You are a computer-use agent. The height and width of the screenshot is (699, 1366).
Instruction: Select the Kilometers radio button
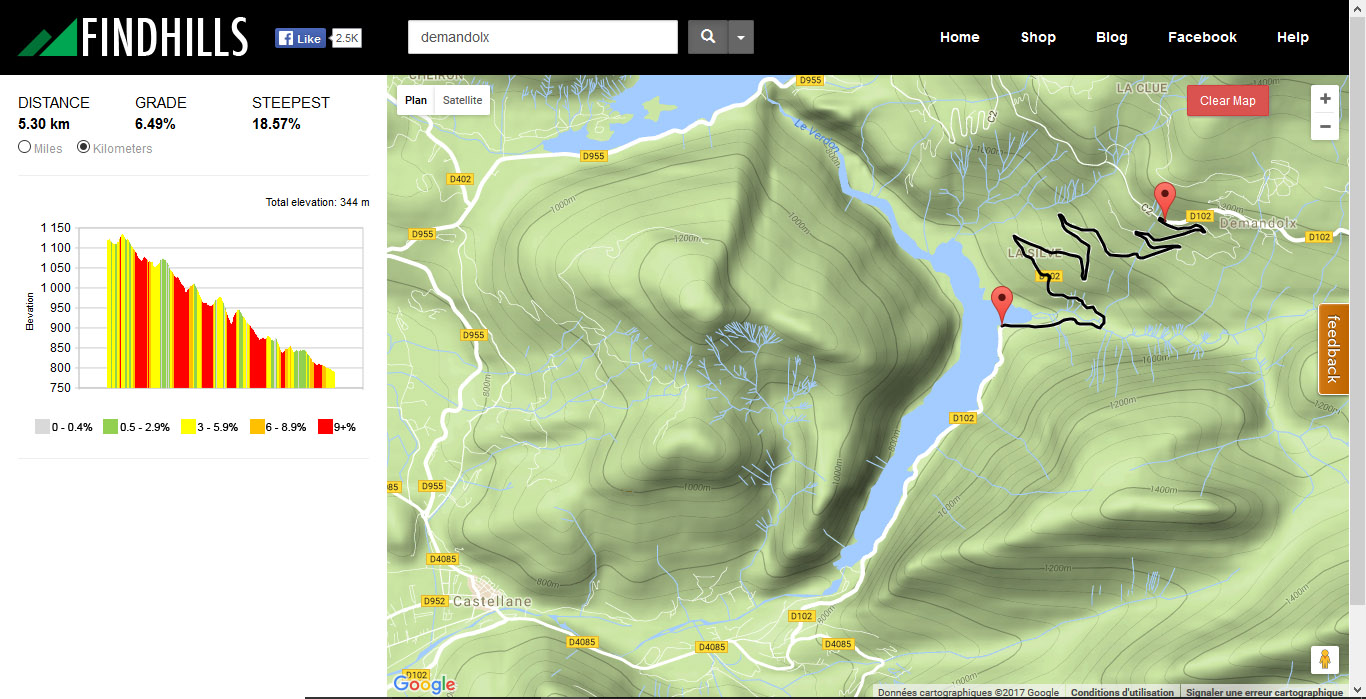tap(84, 147)
